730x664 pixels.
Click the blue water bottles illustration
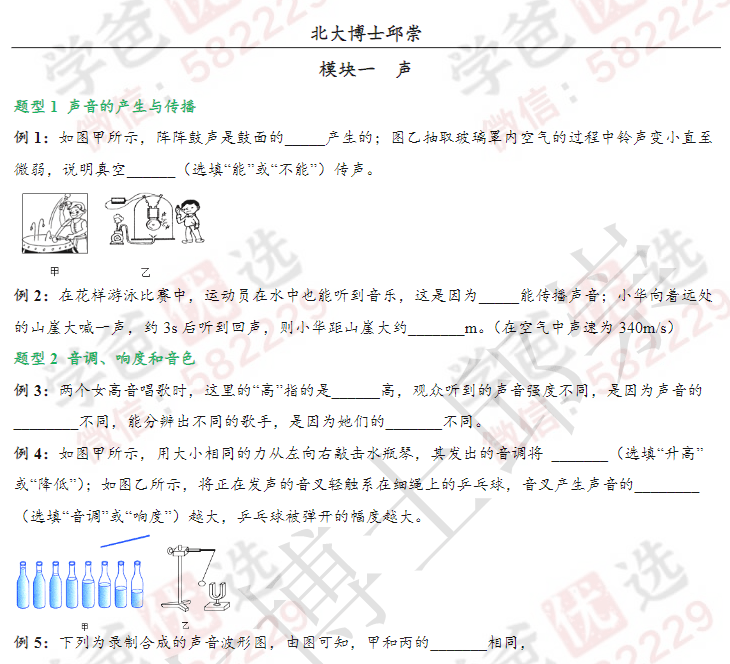(x=80, y=584)
